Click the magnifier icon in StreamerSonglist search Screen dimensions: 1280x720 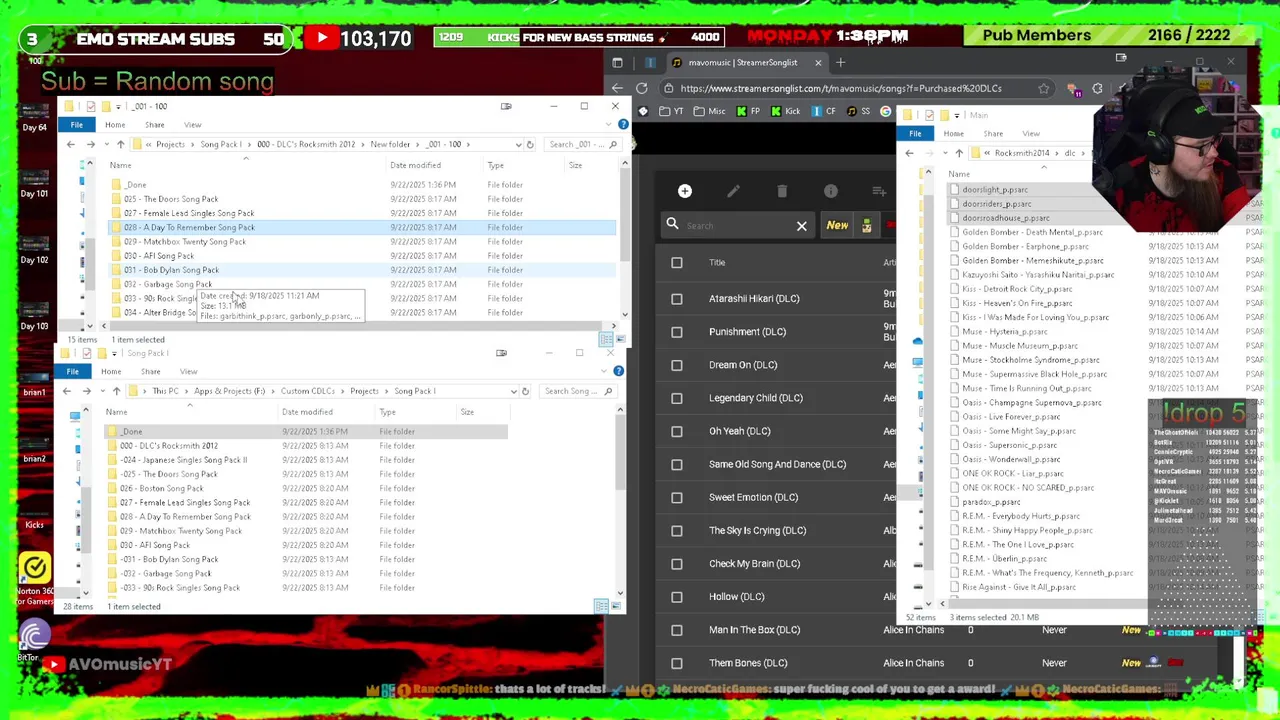[672, 225]
